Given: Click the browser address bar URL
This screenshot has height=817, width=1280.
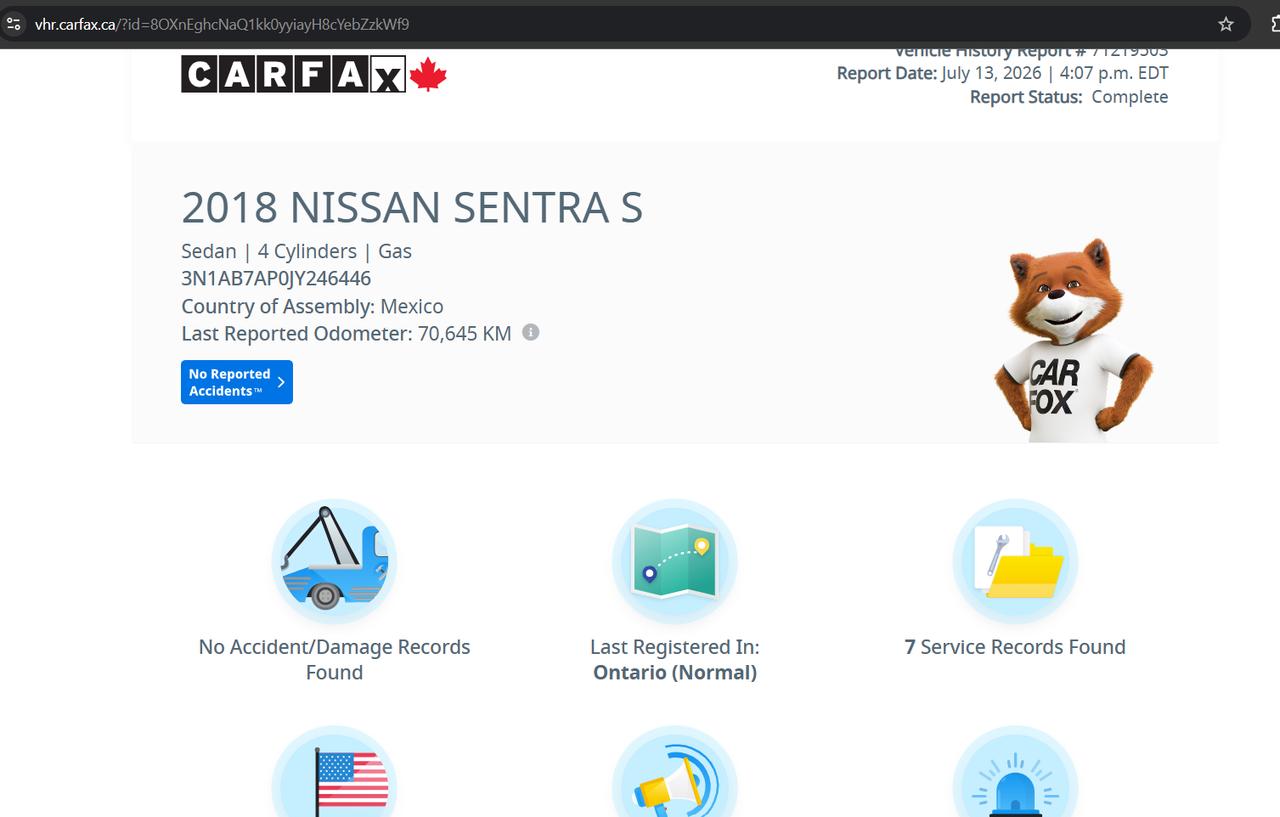Looking at the screenshot, I should click(222, 24).
